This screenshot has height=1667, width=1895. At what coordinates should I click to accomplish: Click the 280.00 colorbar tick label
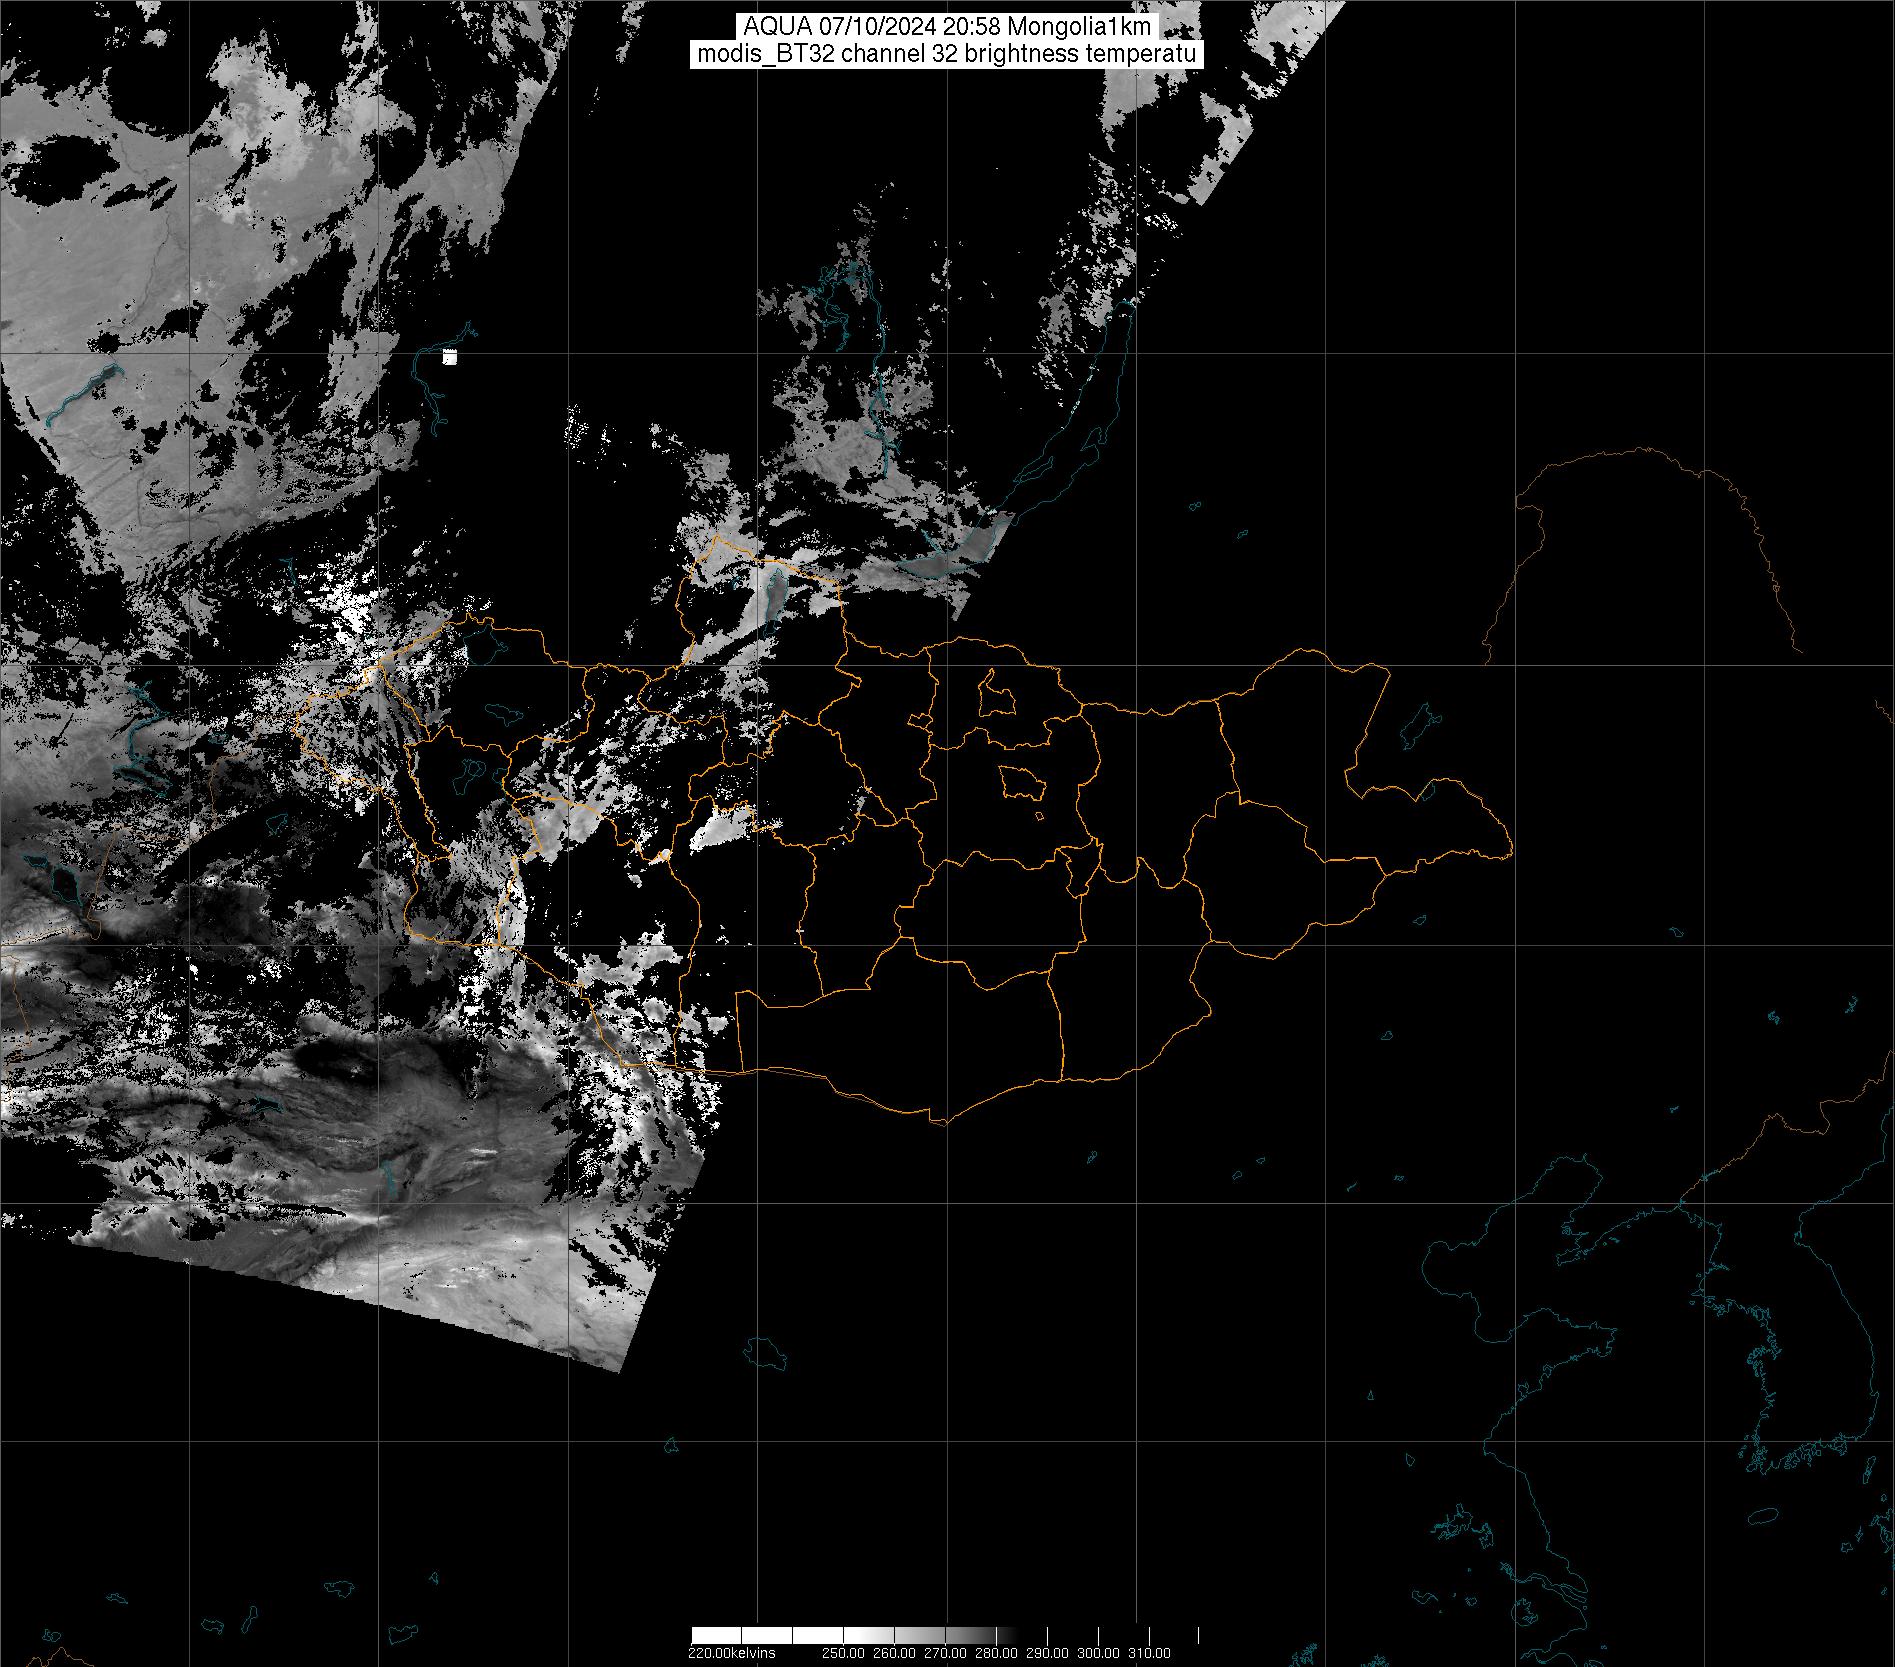point(996,1653)
